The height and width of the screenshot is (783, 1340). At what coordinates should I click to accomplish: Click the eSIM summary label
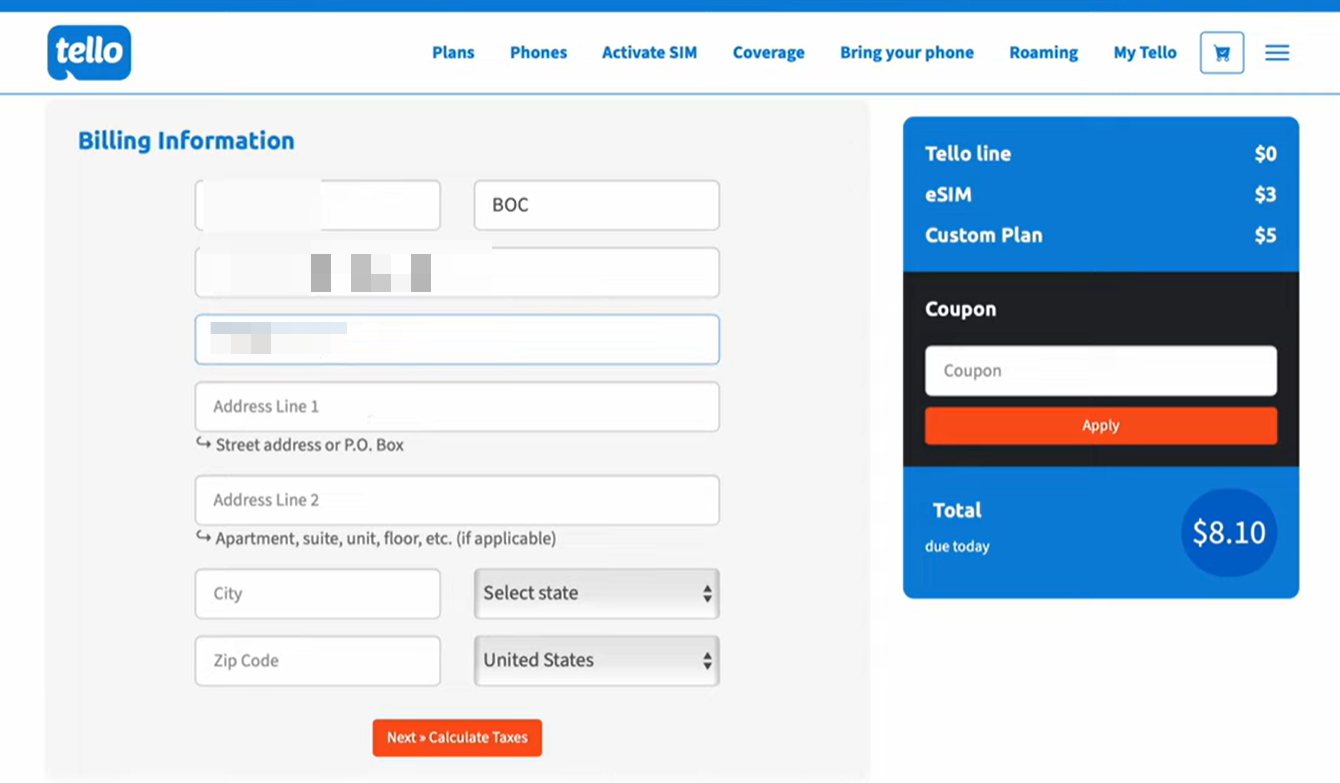coord(948,195)
